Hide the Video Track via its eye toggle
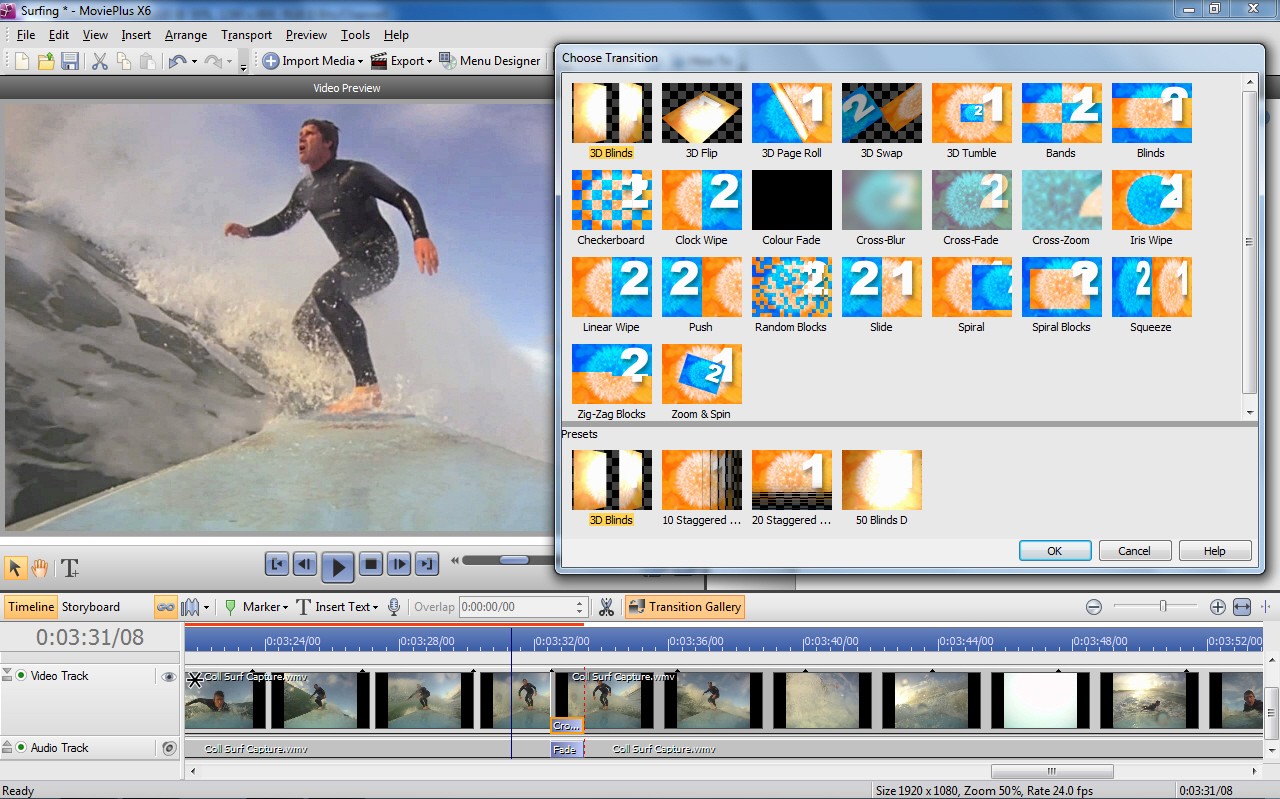1280x799 pixels. [168, 676]
